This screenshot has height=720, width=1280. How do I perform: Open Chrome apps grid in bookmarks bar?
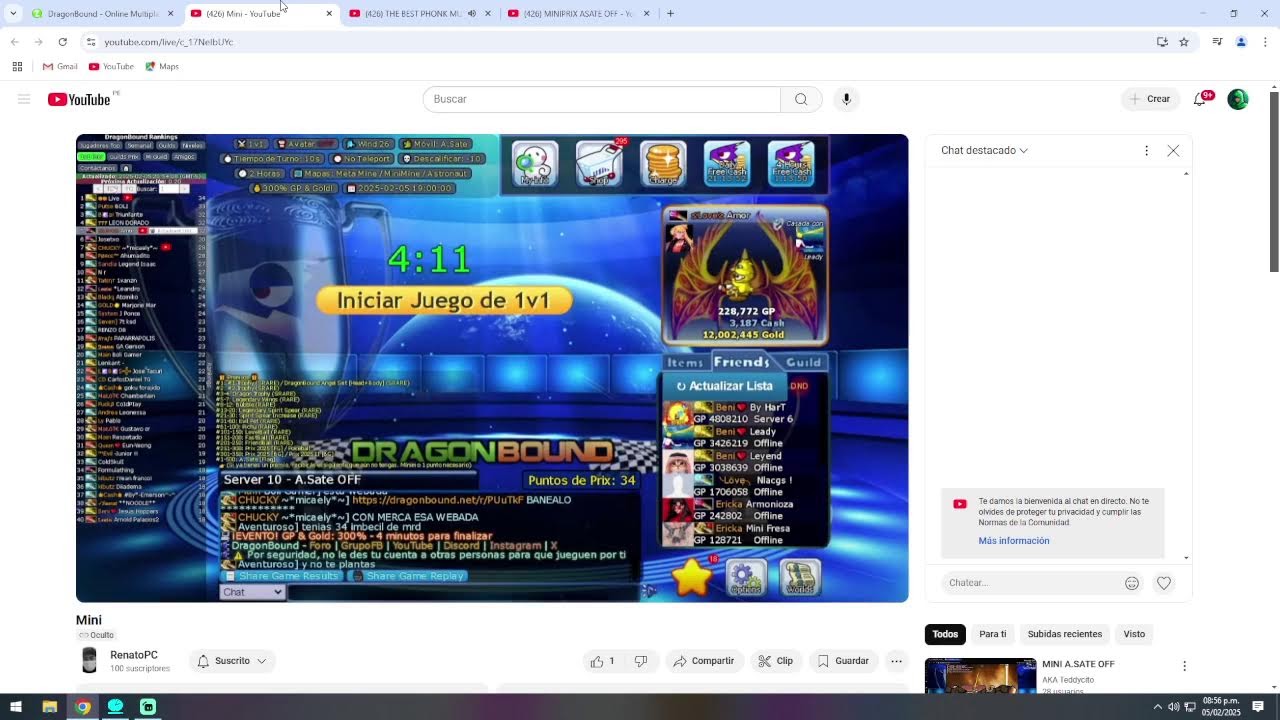pos(17,66)
